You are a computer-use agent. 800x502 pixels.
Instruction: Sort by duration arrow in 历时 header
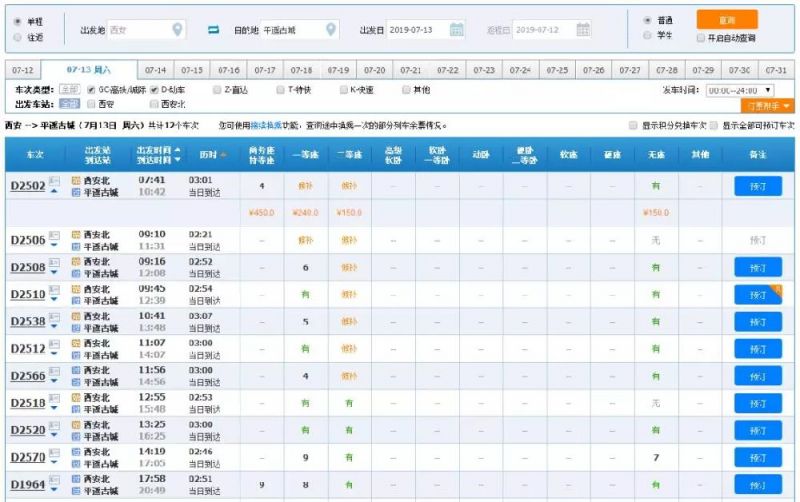click(222, 155)
